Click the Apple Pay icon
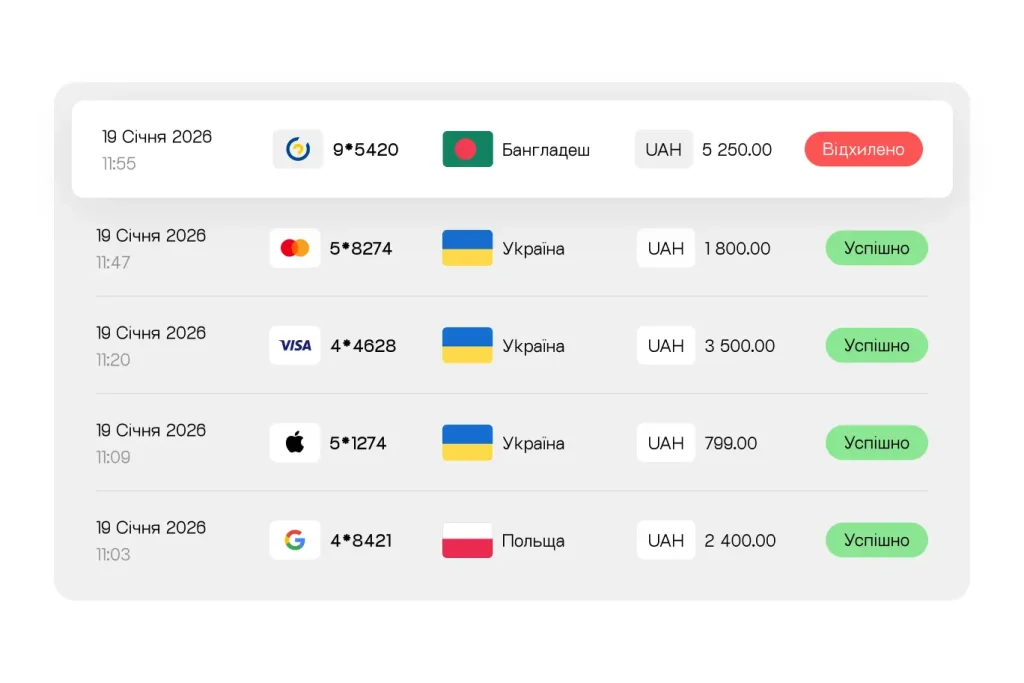Screen dimensions: 1024x683 (295, 443)
